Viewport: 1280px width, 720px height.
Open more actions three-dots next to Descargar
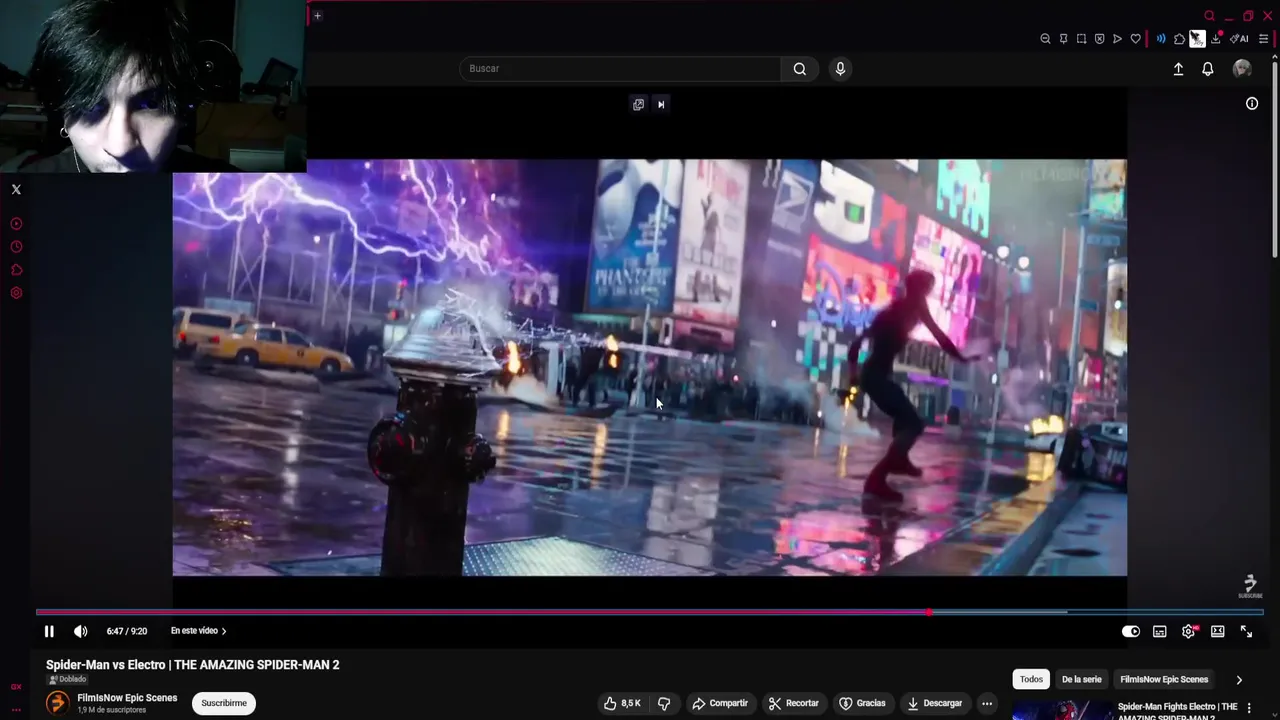987,703
